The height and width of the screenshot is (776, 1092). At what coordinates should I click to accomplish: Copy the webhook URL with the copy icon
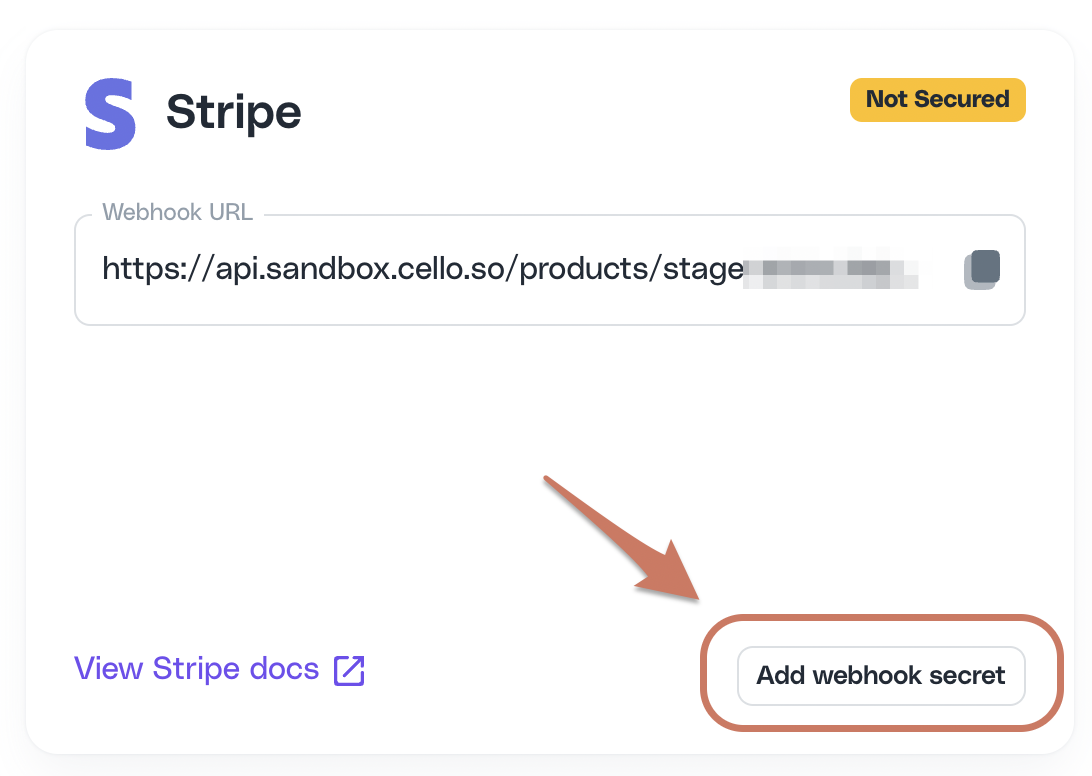click(x=982, y=270)
